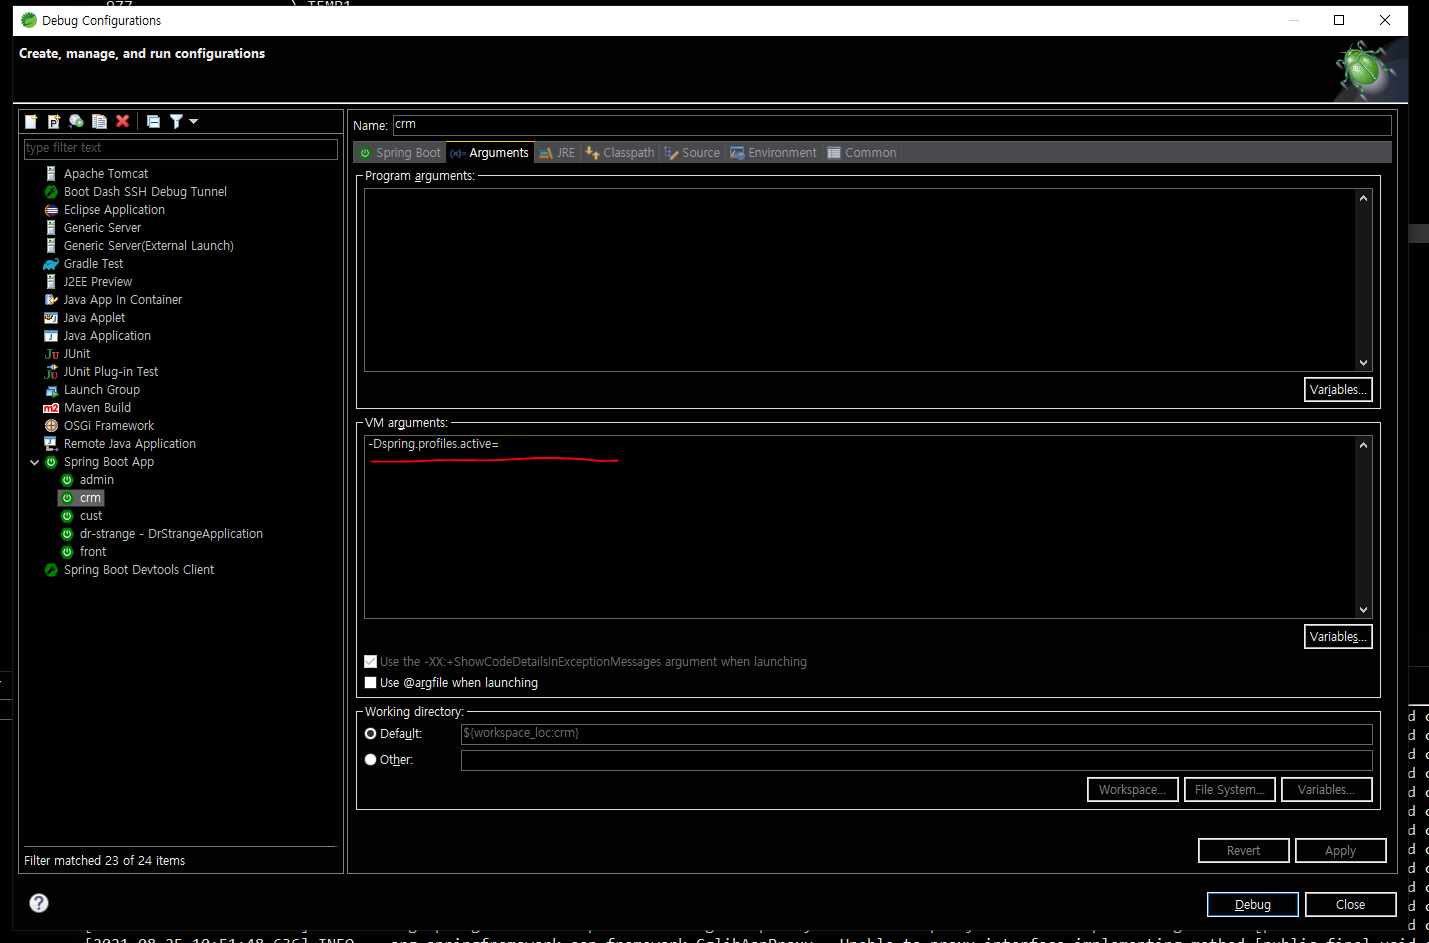This screenshot has height=943, width=1429.
Task: Click the File System... button
Action: coord(1230,790)
